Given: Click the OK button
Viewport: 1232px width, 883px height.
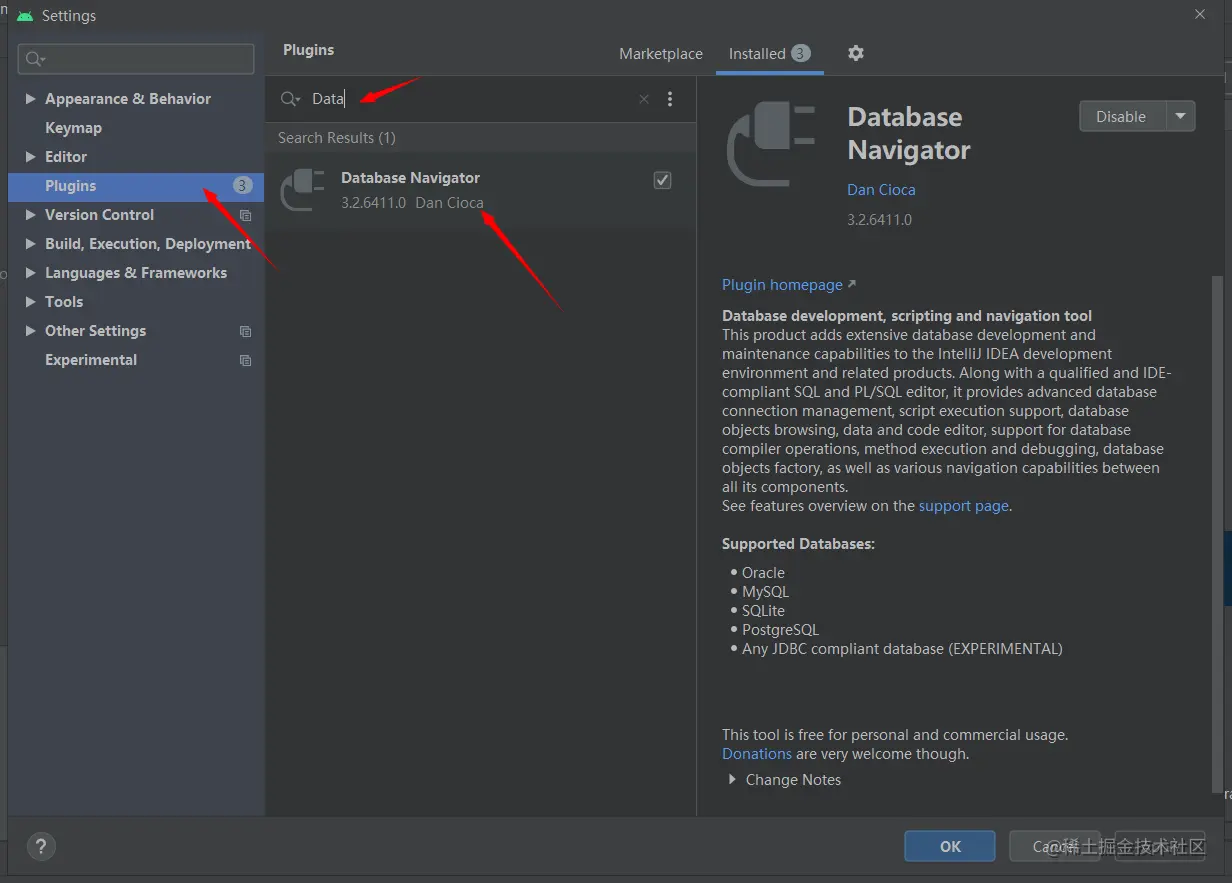Looking at the screenshot, I should pyautogui.click(x=950, y=846).
